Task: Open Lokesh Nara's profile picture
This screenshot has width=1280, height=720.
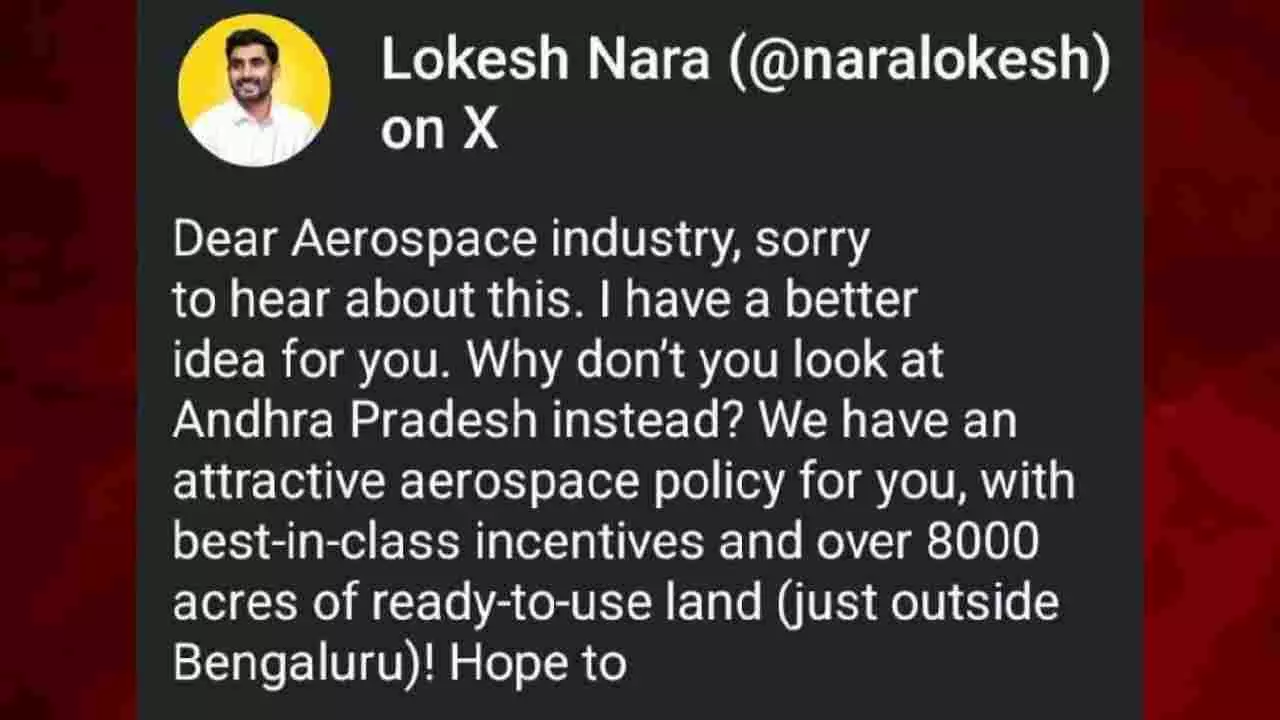Action: pyautogui.click(x=254, y=91)
